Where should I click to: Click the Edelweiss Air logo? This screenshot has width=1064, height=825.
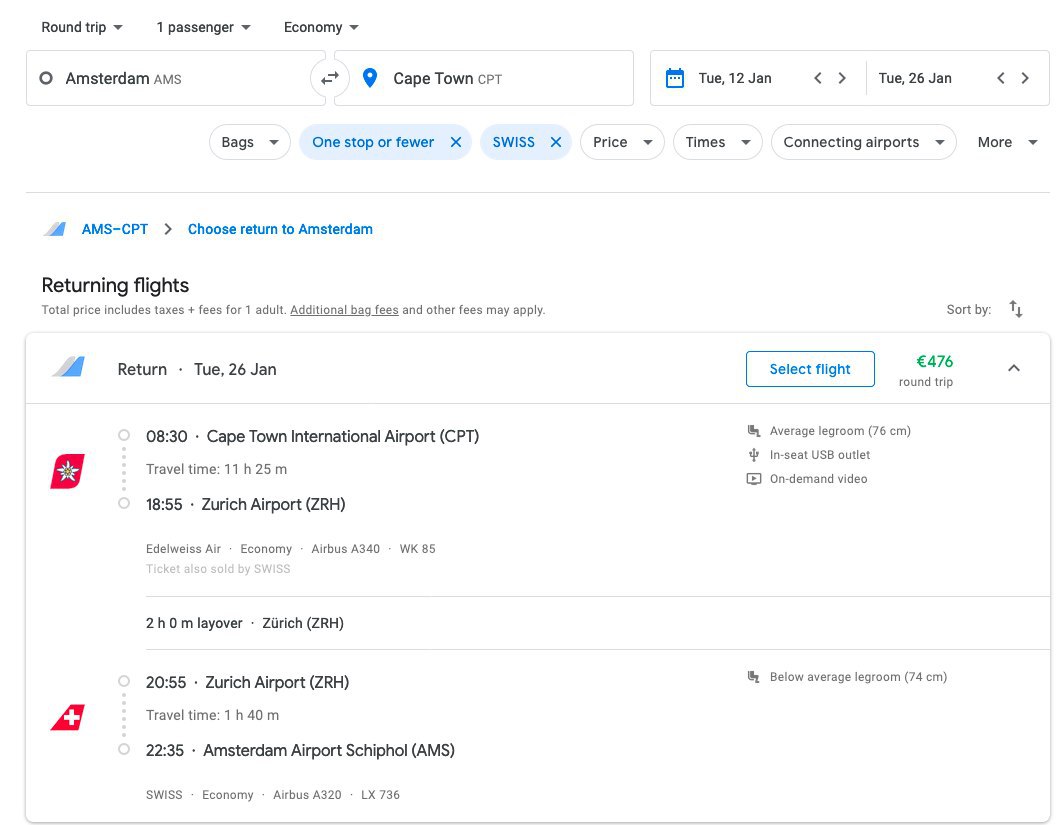(67, 471)
